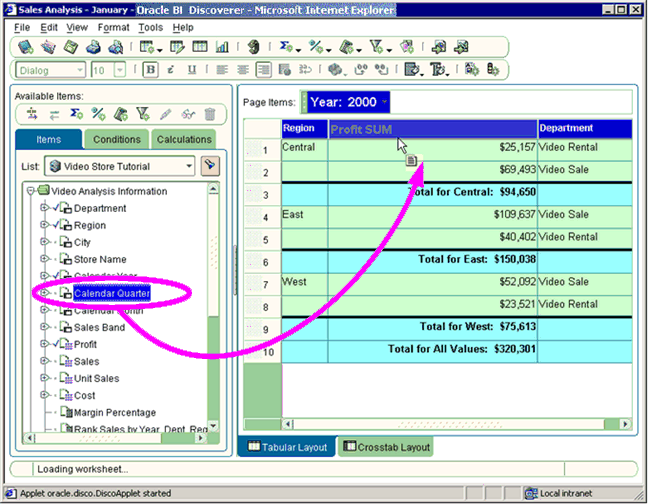Select the Profit SUM column header
Image resolution: width=648 pixels, height=504 pixels.
coord(433,129)
